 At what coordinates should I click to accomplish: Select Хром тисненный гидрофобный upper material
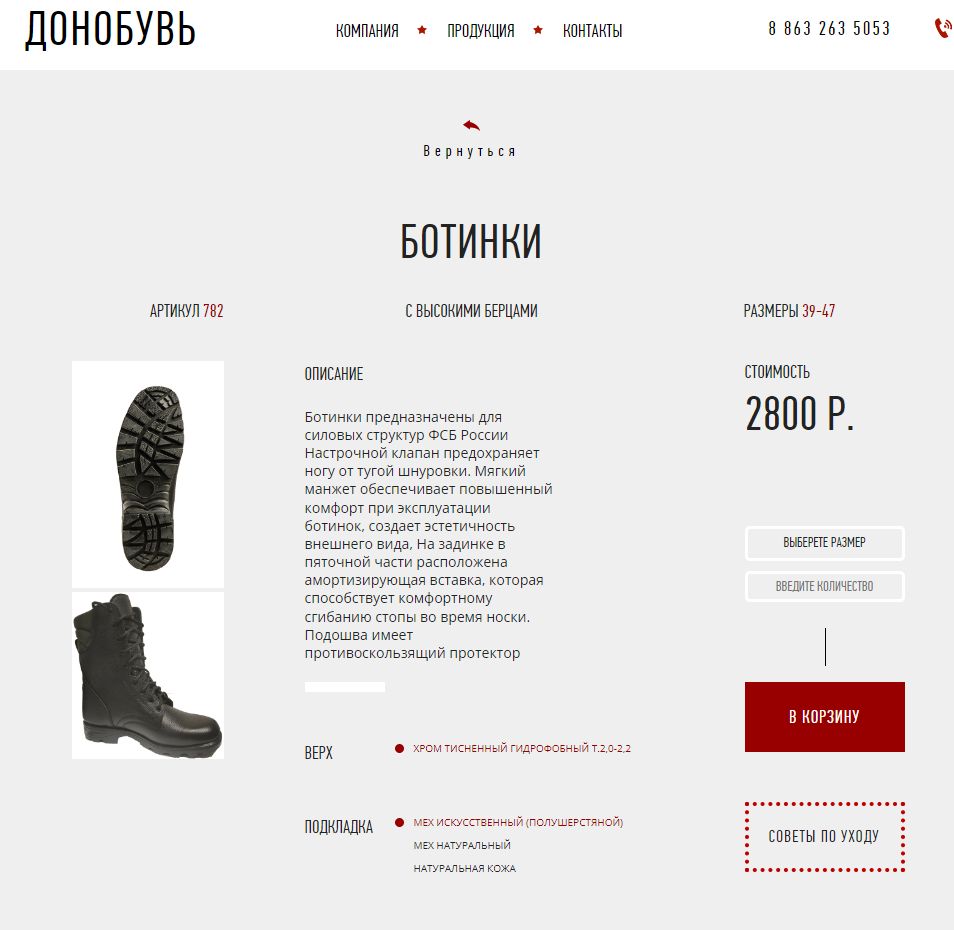(521, 748)
